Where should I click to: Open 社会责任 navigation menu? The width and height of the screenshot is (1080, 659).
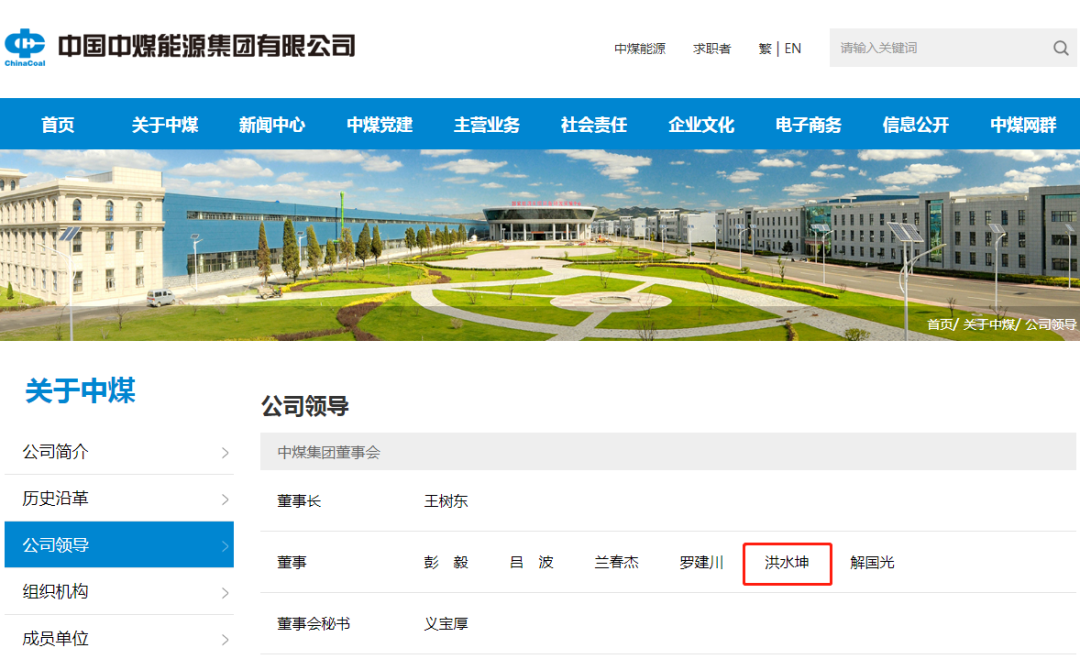tap(594, 125)
